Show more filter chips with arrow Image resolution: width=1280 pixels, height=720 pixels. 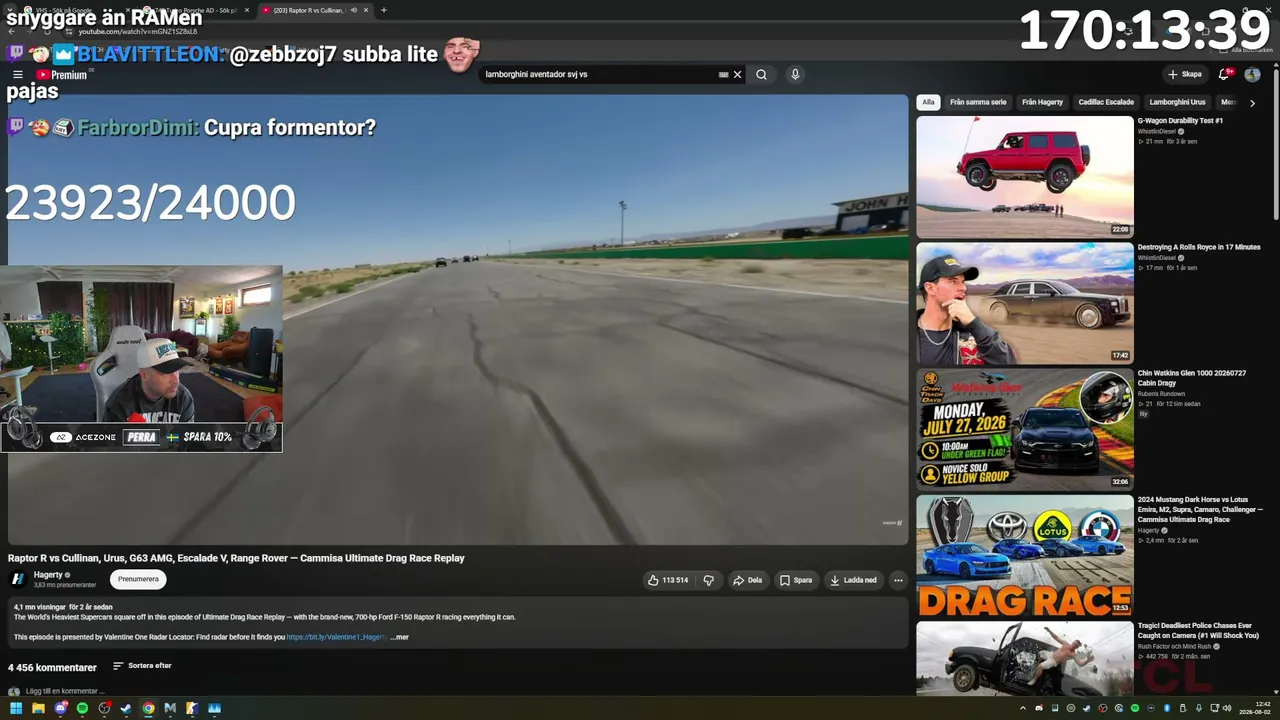tap(1252, 102)
